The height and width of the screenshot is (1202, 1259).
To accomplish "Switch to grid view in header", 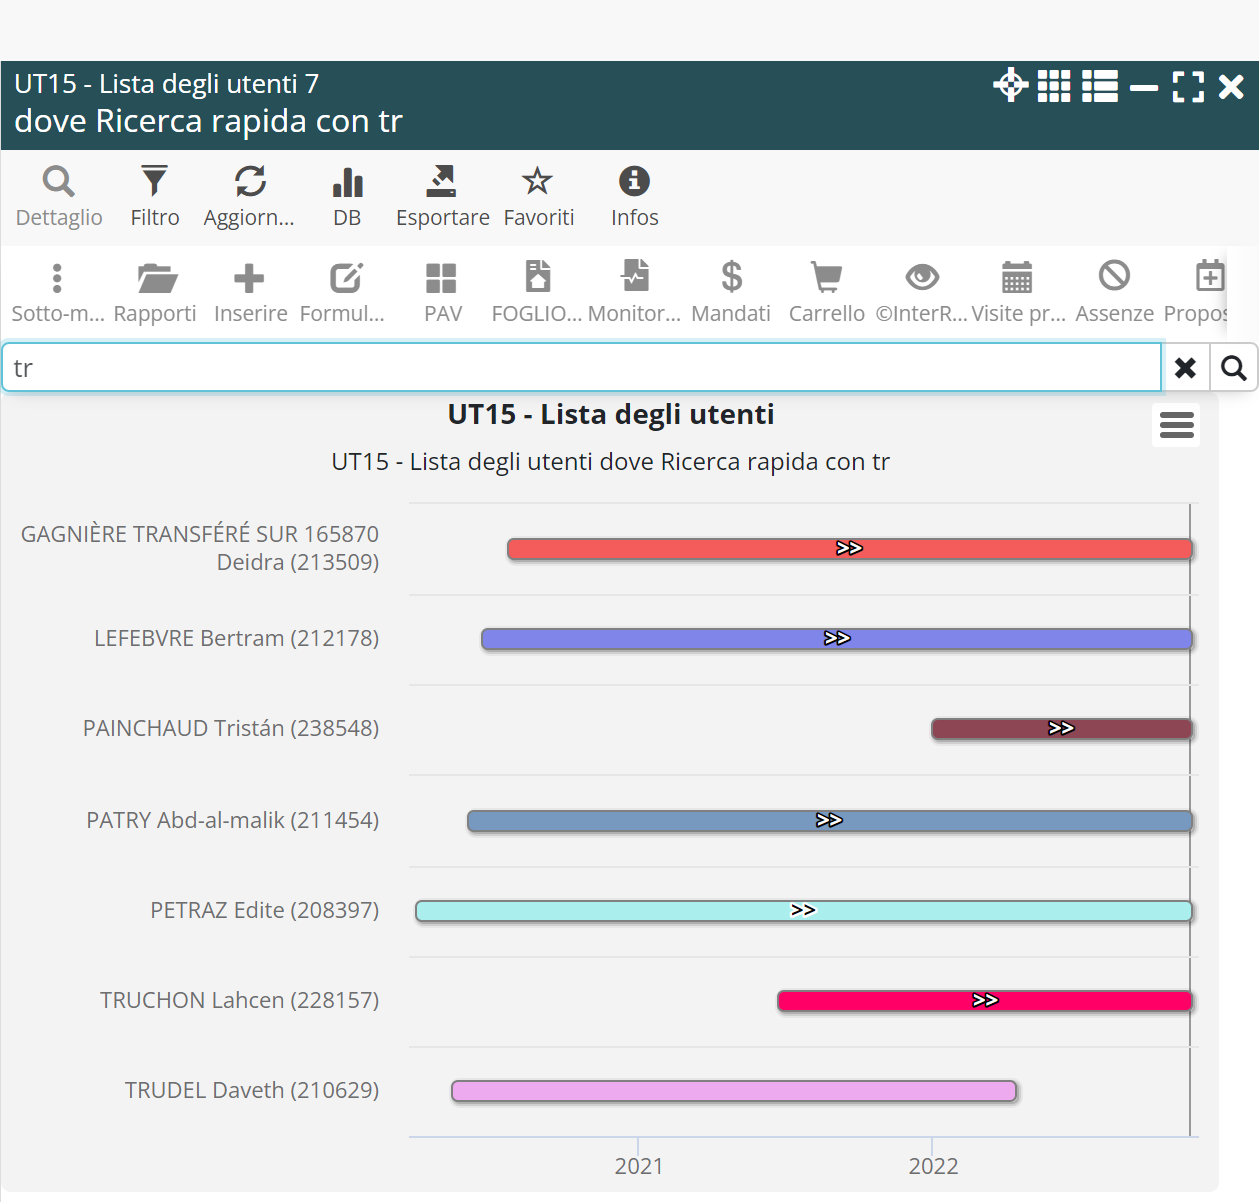I will (x=1054, y=86).
